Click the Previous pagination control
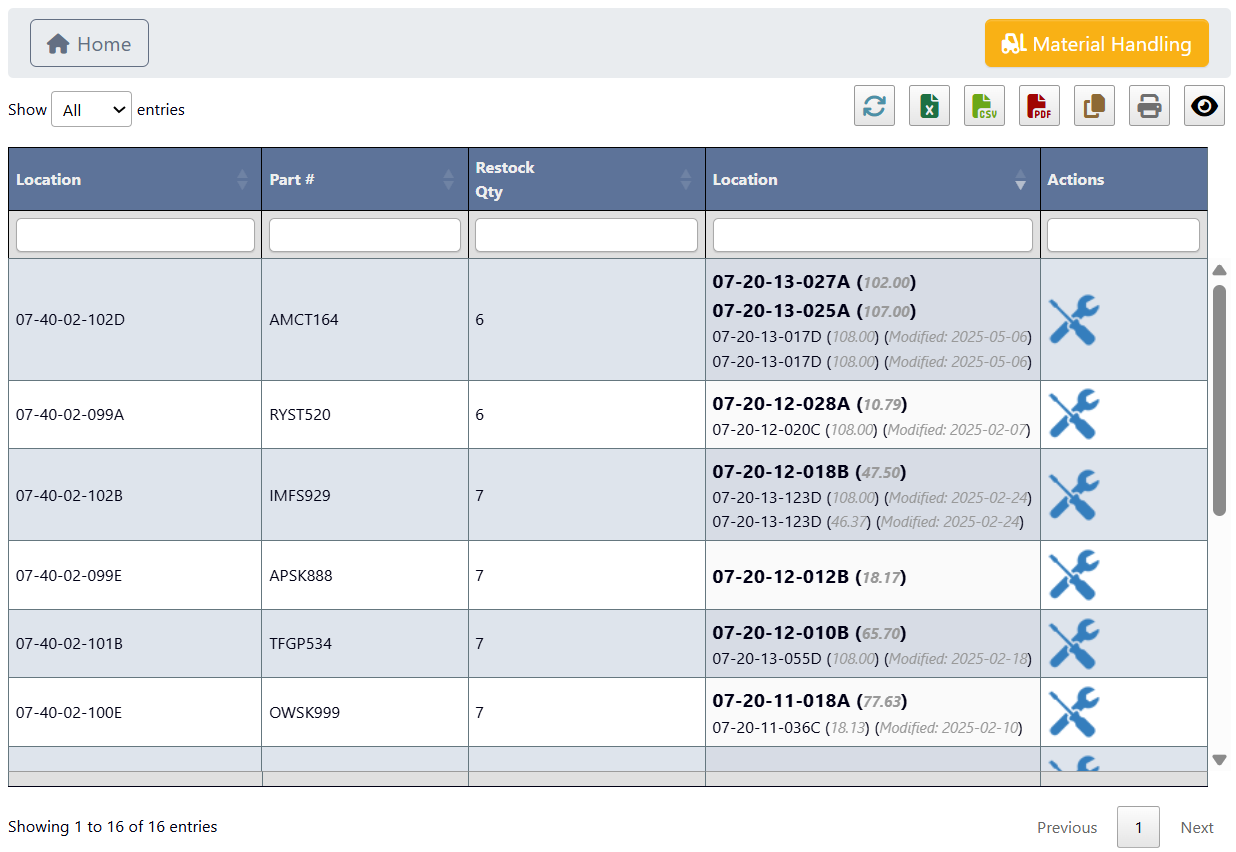The width and height of the screenshot is (1236, 852). pos(1066,827)
